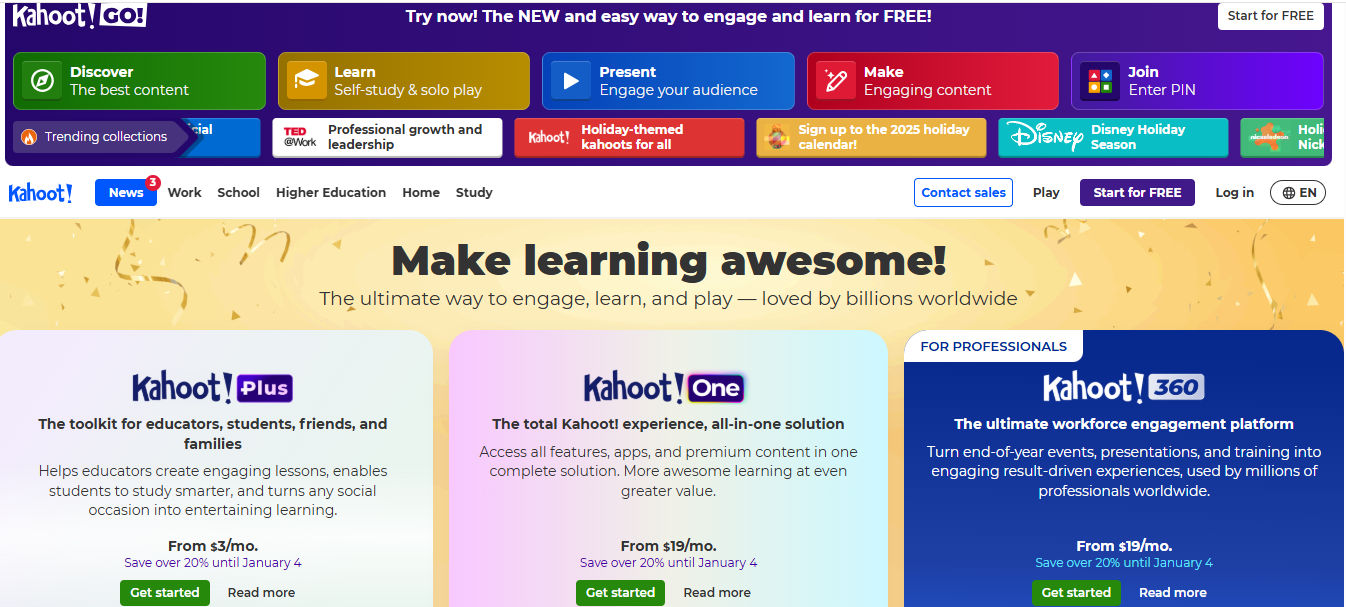Screen dimensions: 1346x607
Task: Open the Discover best content card
Action: [139, 81]
